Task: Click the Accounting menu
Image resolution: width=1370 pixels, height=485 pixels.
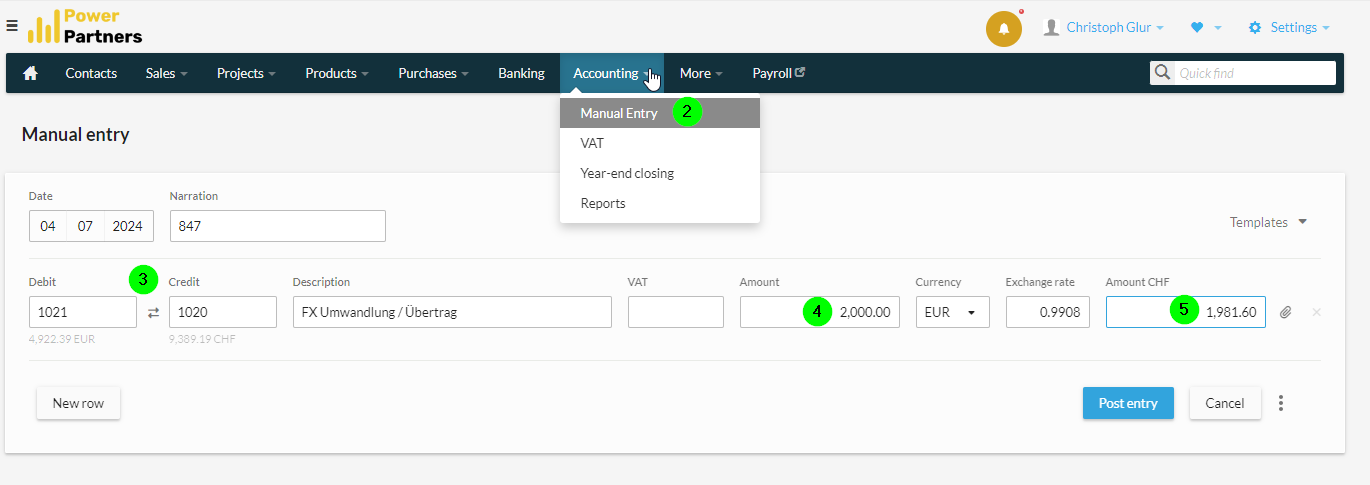Action: 611,73
